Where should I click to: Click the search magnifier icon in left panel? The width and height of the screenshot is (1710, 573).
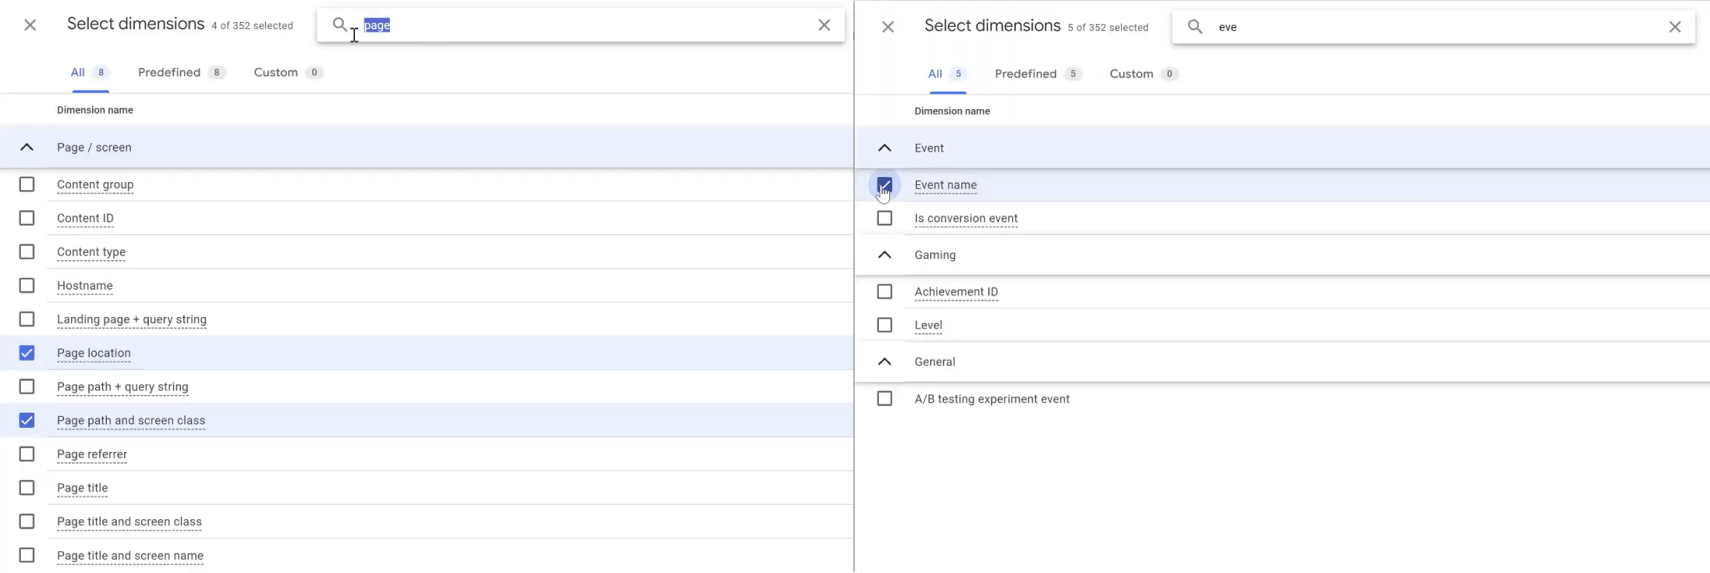340,25
